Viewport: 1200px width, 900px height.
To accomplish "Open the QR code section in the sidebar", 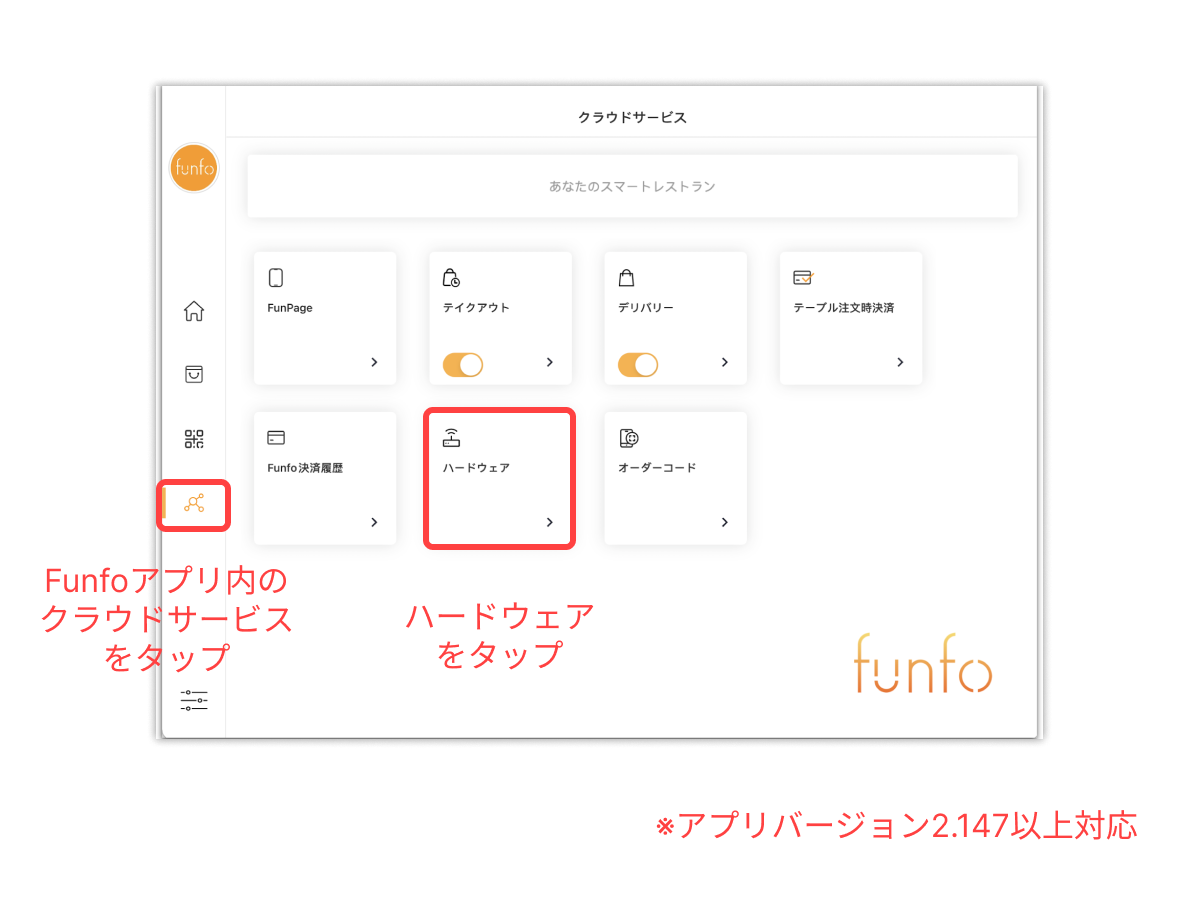I will 193,438.
